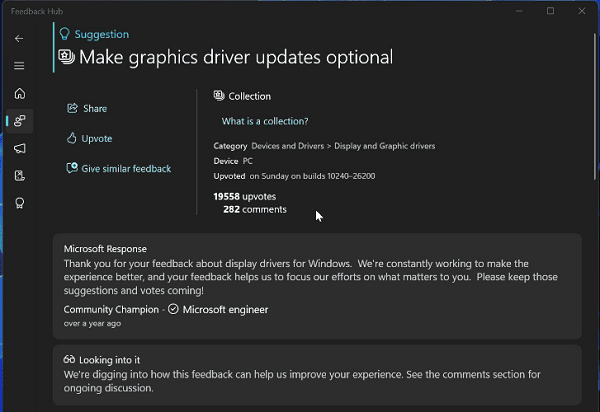
Task: Go back using the back arrow
Action: coord(19,39)
